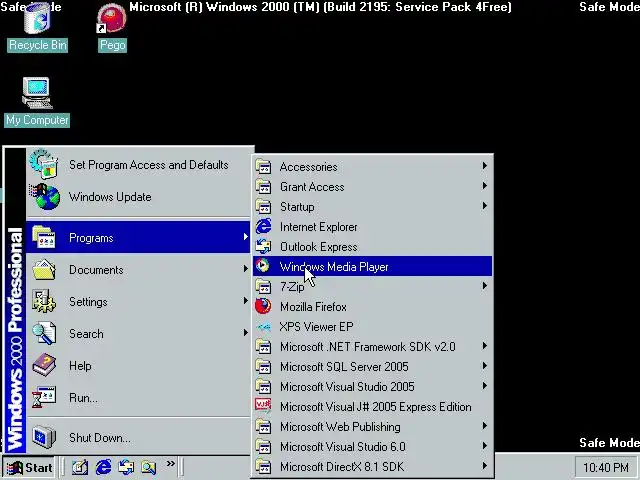This screenshot has width=640, height=480.
Task: Launch Outlook Express from quick launch bar
Action: click(126, 467)
